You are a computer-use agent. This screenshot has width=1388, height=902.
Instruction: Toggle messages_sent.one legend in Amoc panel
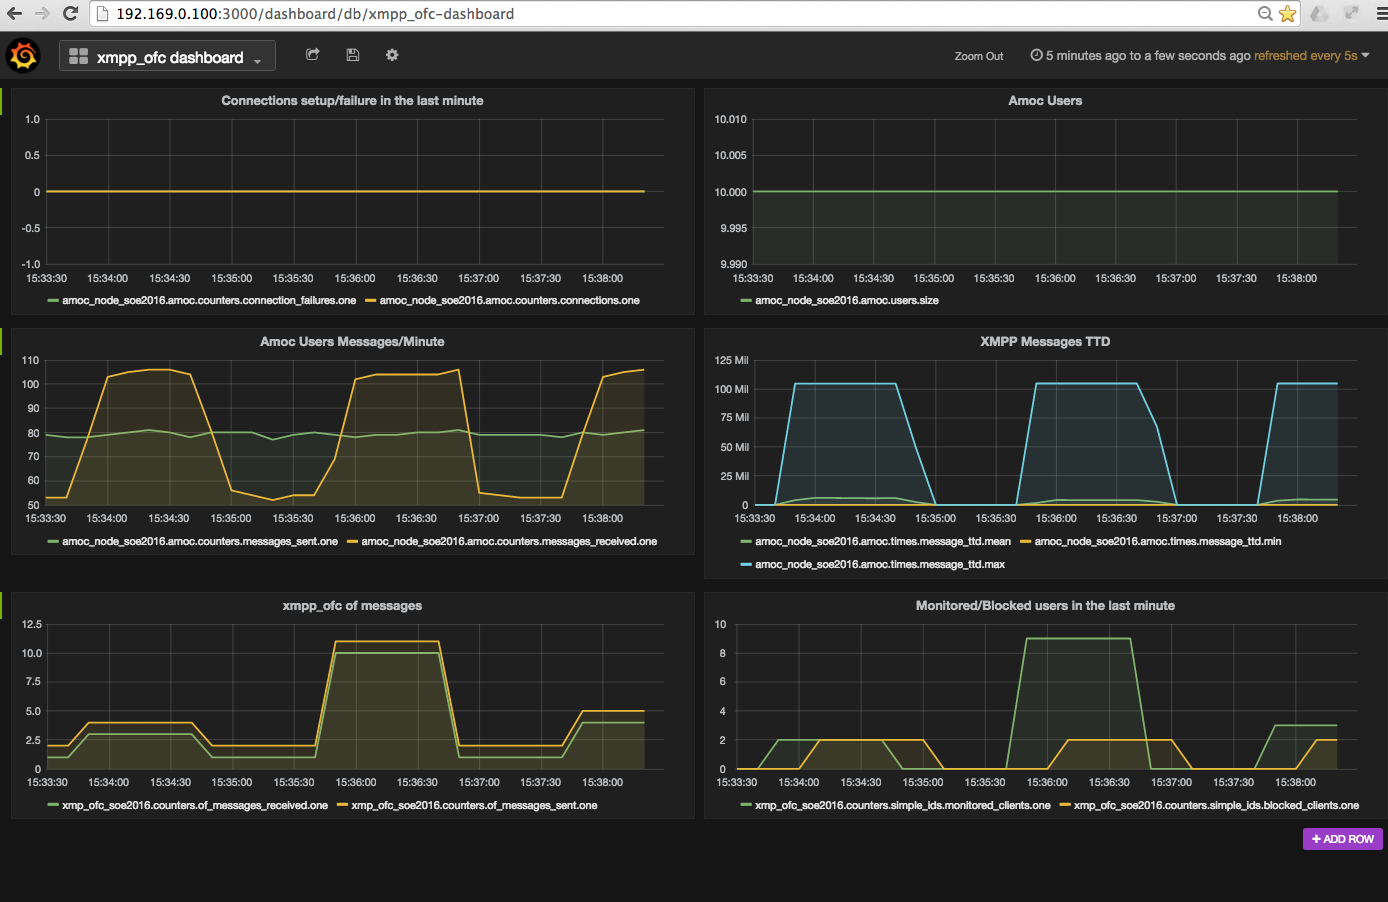[x=200, y=542]
